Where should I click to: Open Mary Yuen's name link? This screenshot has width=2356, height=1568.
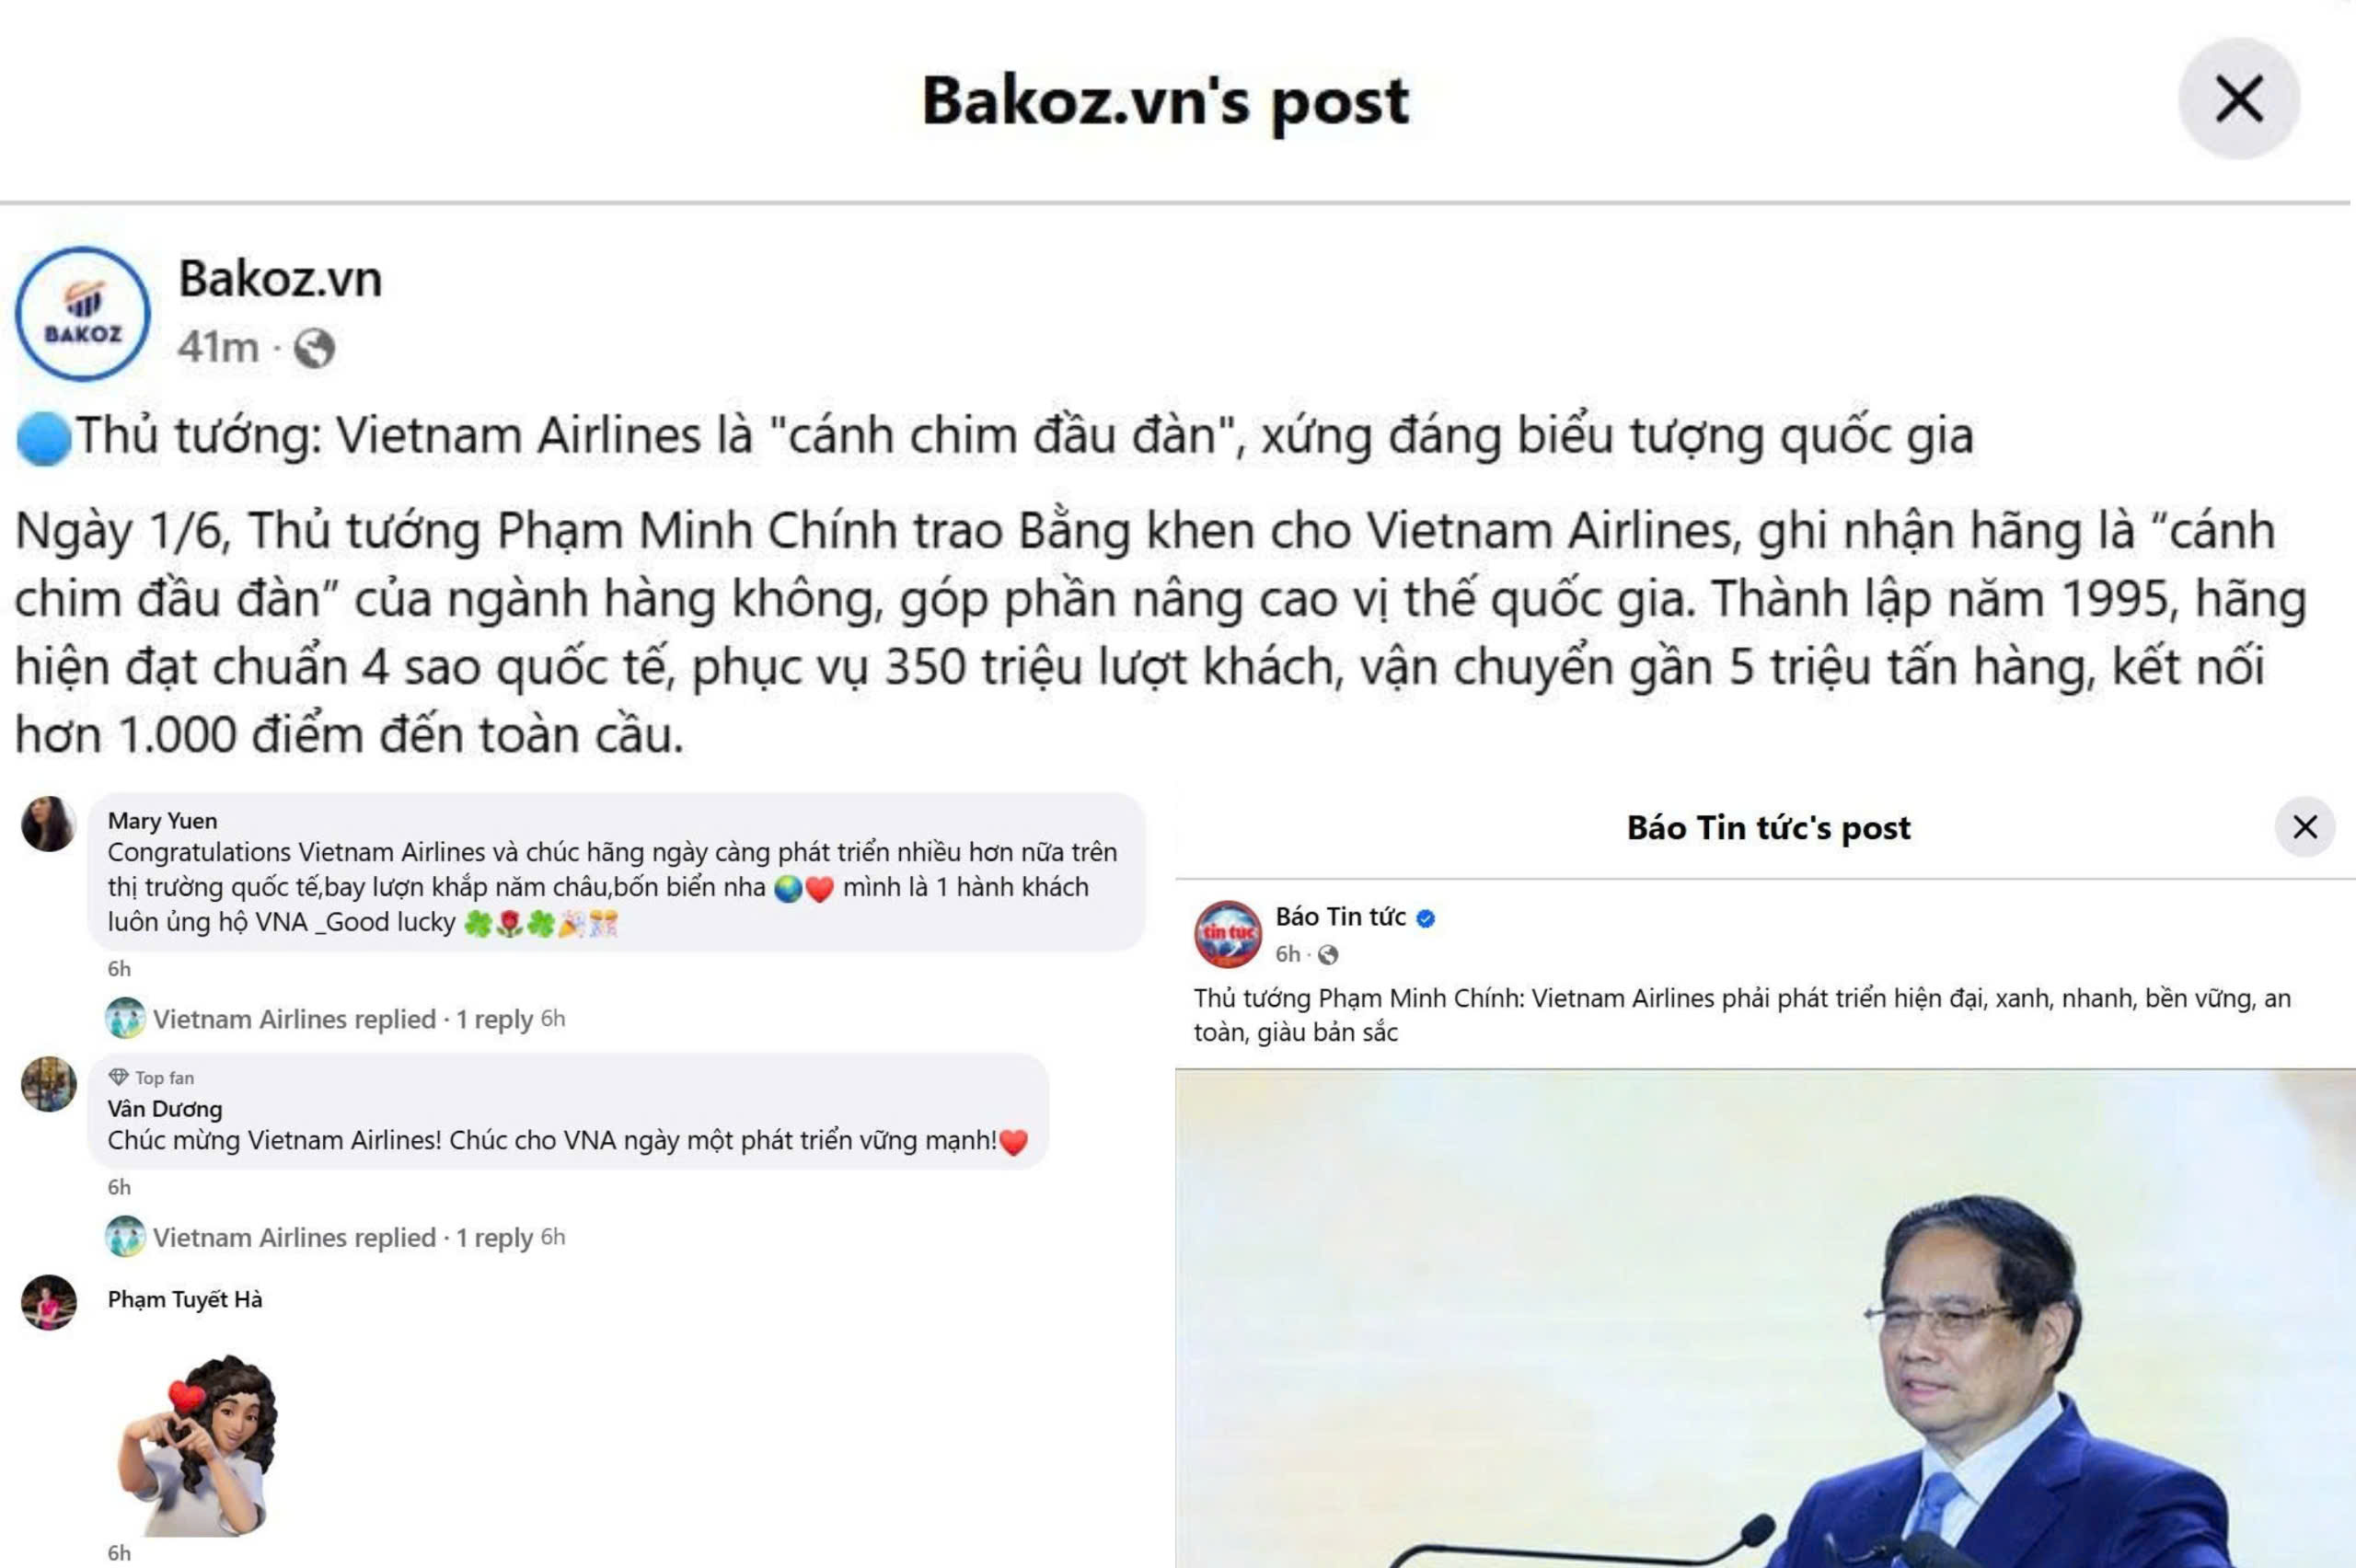[x=162, y=821]
